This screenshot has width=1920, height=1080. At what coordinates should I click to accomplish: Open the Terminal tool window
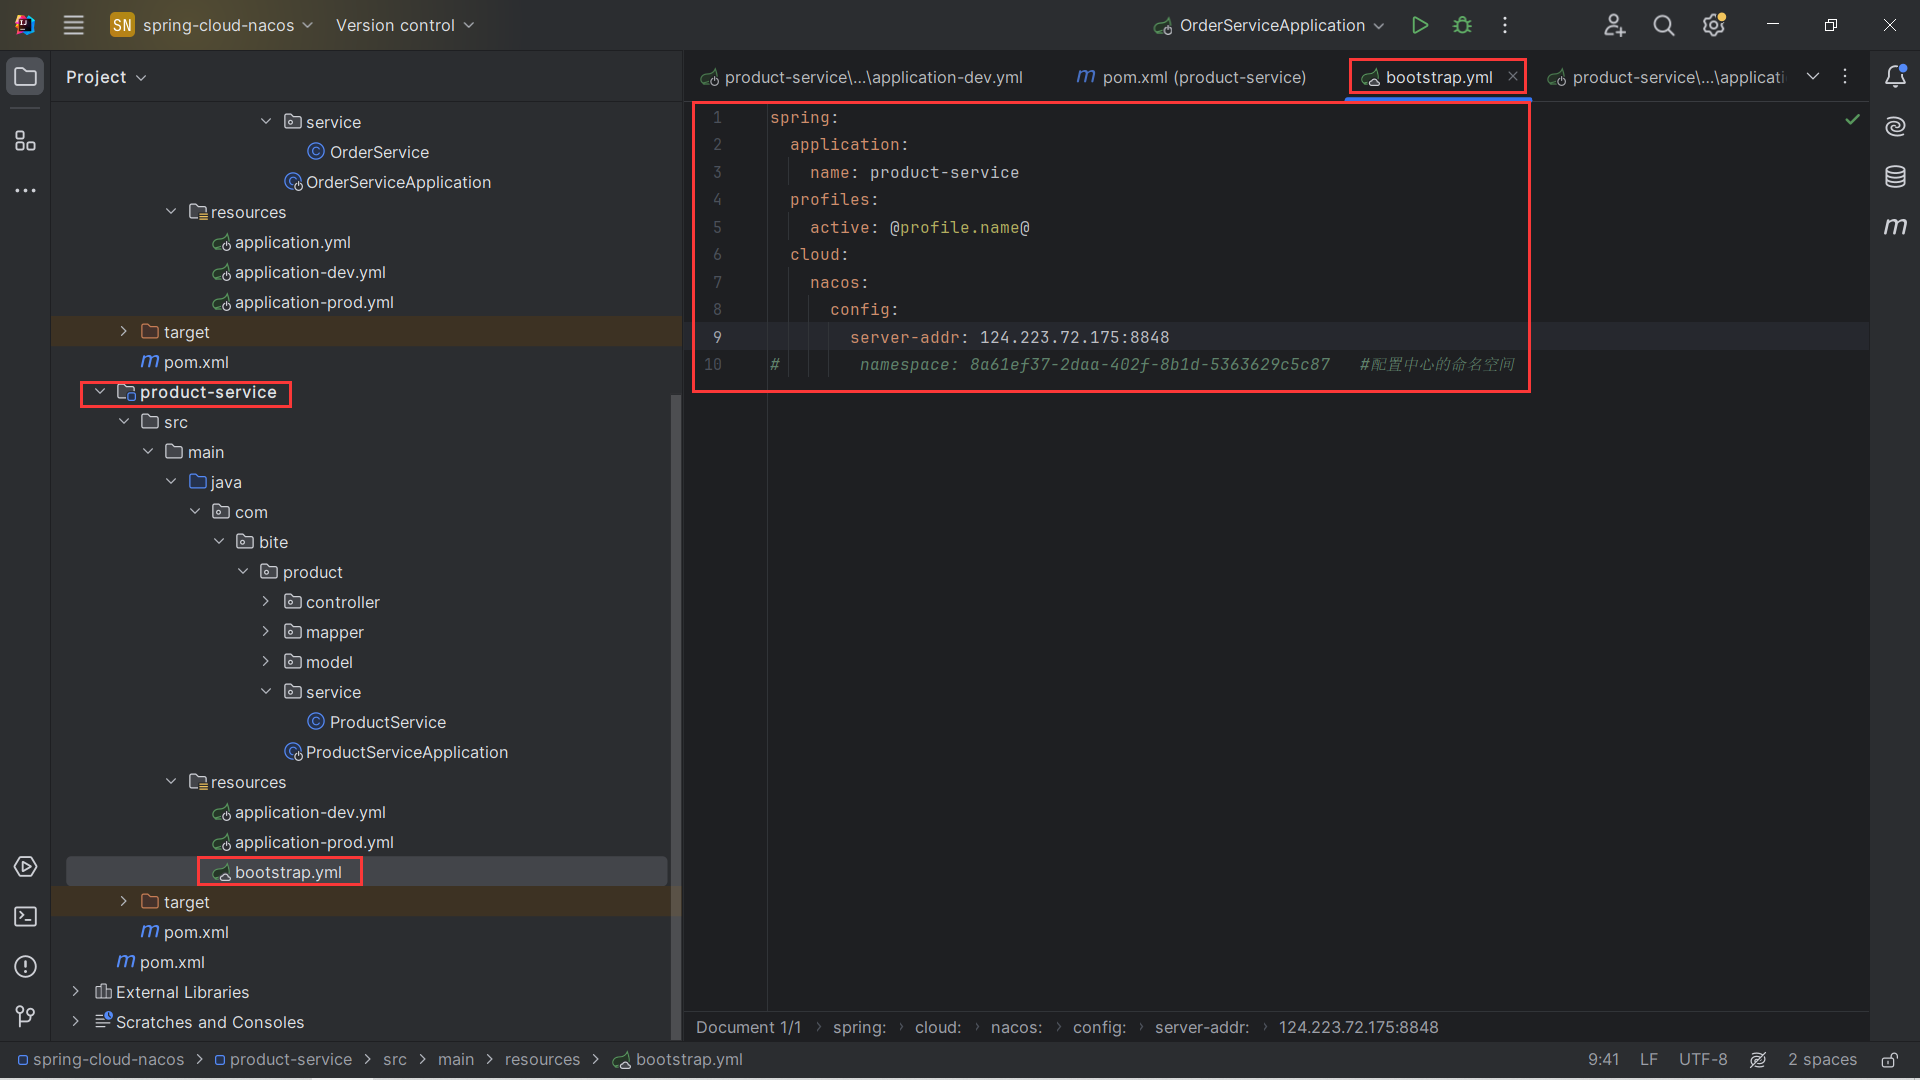tap(26, 916)
